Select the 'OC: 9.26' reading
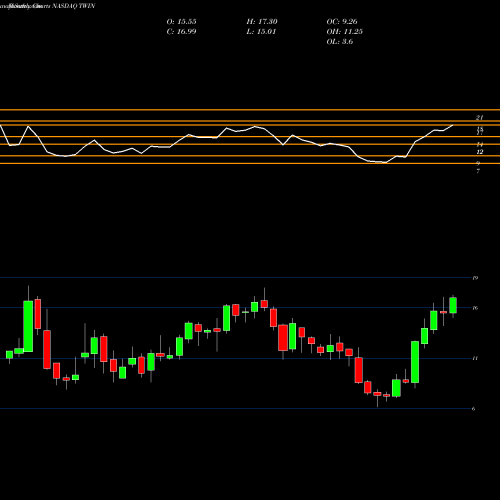The width and height of the screenshot is (500, 500). (x=342, y=22)
